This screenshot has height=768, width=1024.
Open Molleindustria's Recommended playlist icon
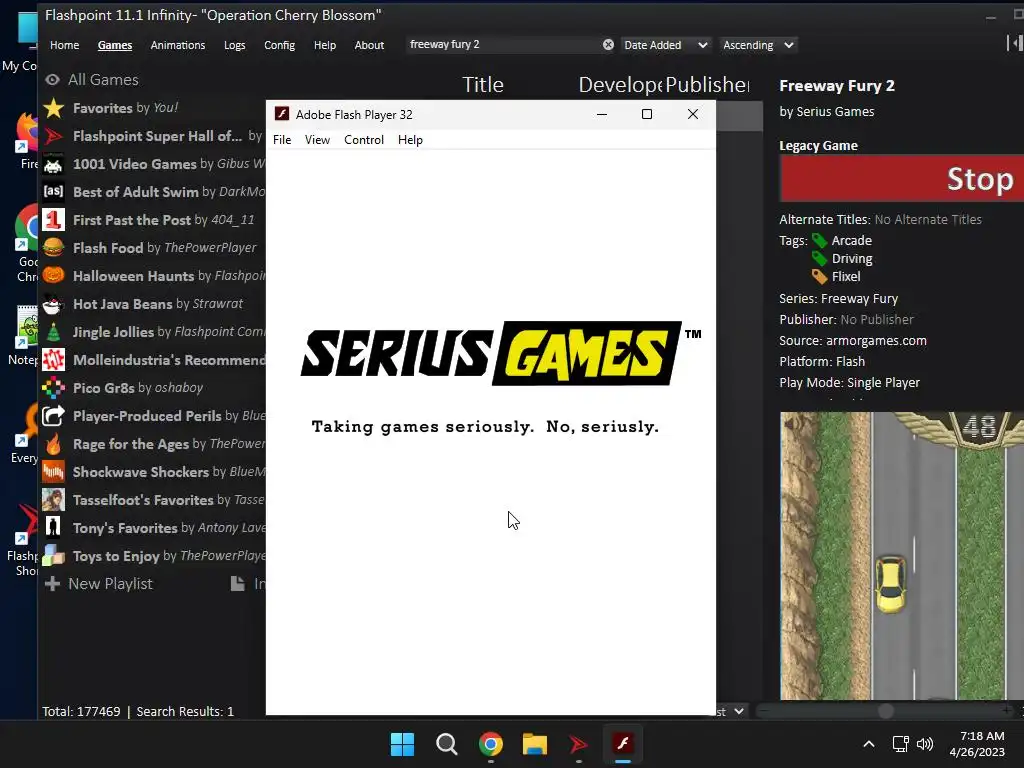[x=54, y=360]
